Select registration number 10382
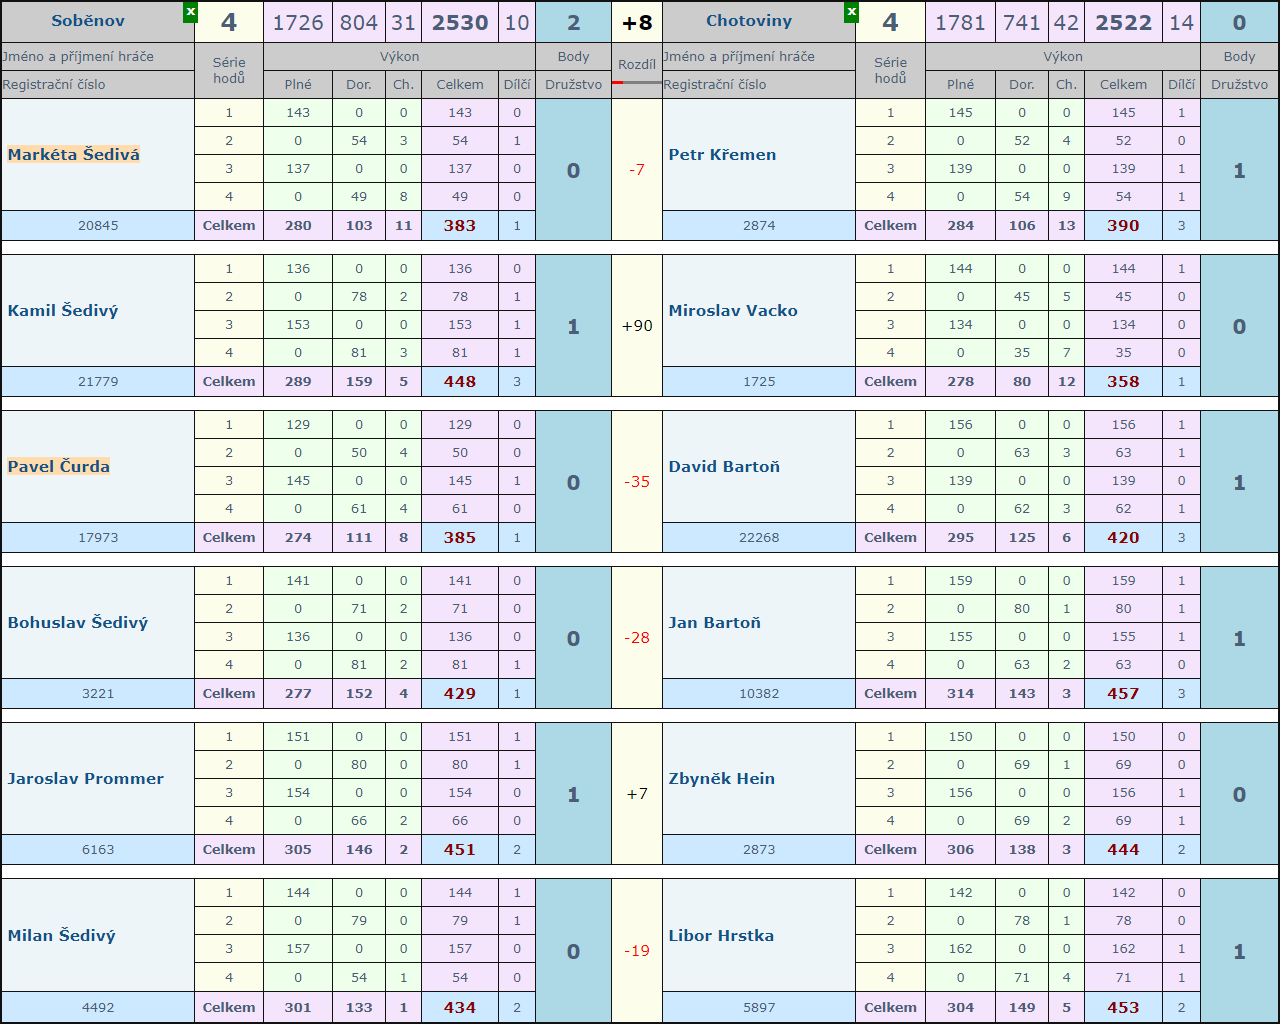 [x=759, y=693]
